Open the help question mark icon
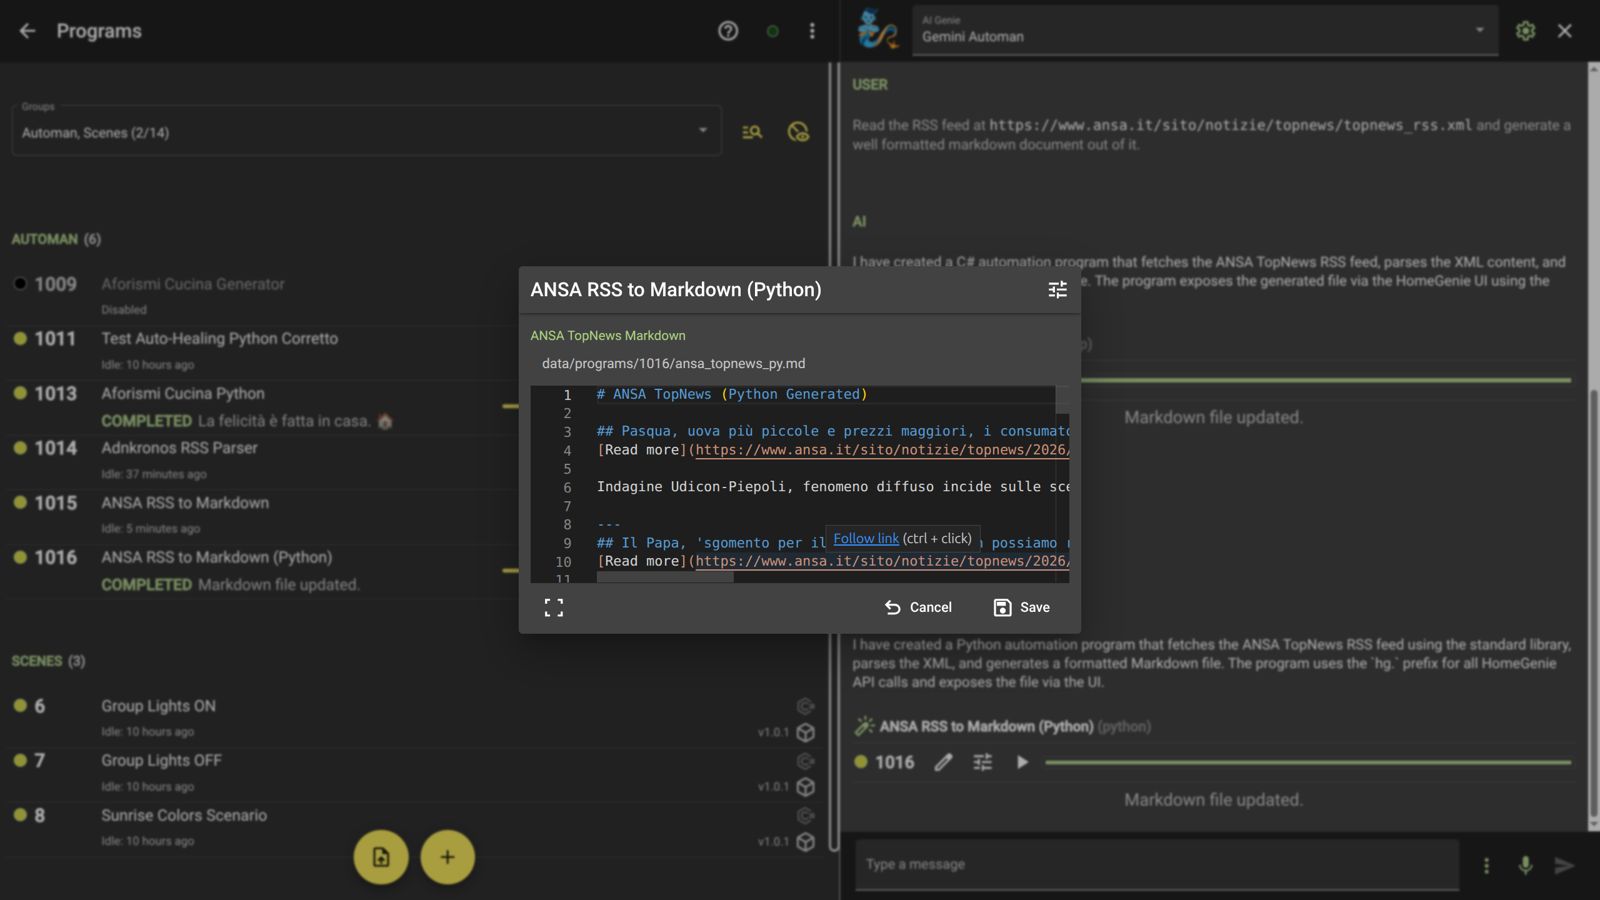The height and width of the screenshot is (900, 1600). click(x=728, y=31)
